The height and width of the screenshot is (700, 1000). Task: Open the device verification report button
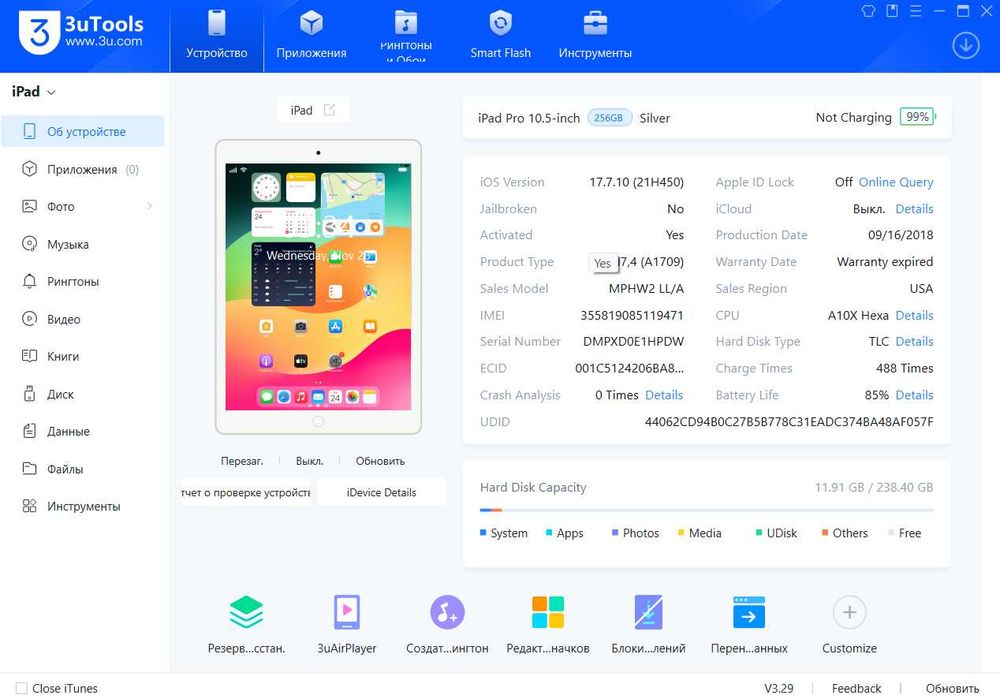(246, 492)
